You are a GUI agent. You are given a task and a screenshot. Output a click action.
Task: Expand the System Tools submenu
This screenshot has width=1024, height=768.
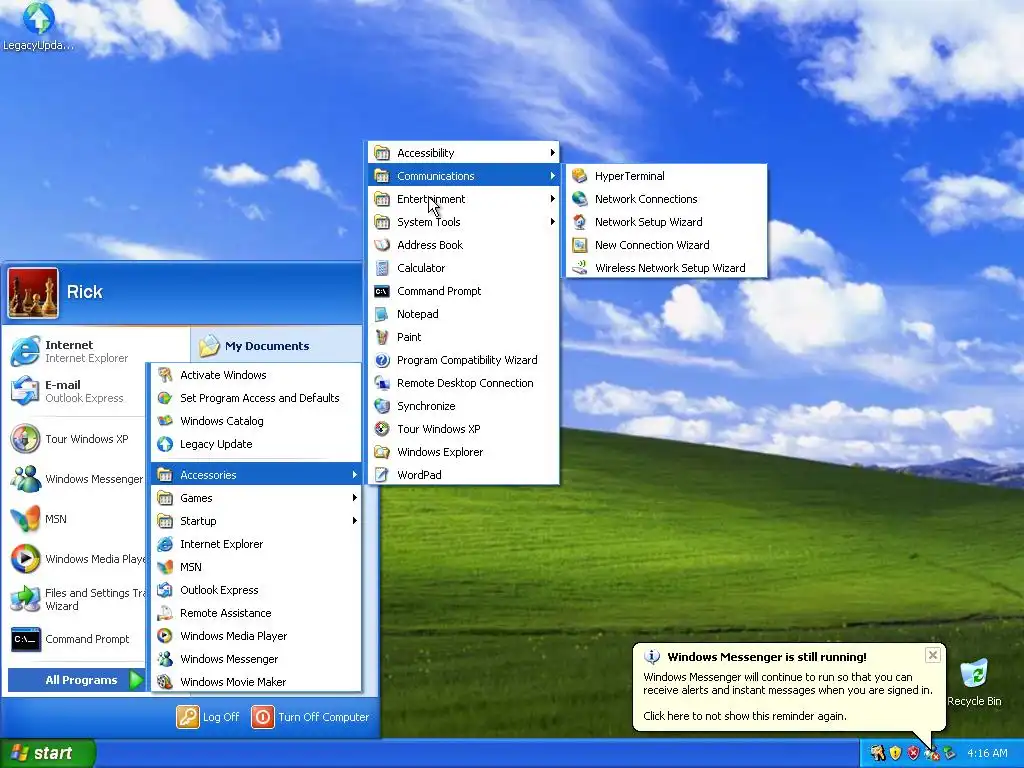click(464, 222)
